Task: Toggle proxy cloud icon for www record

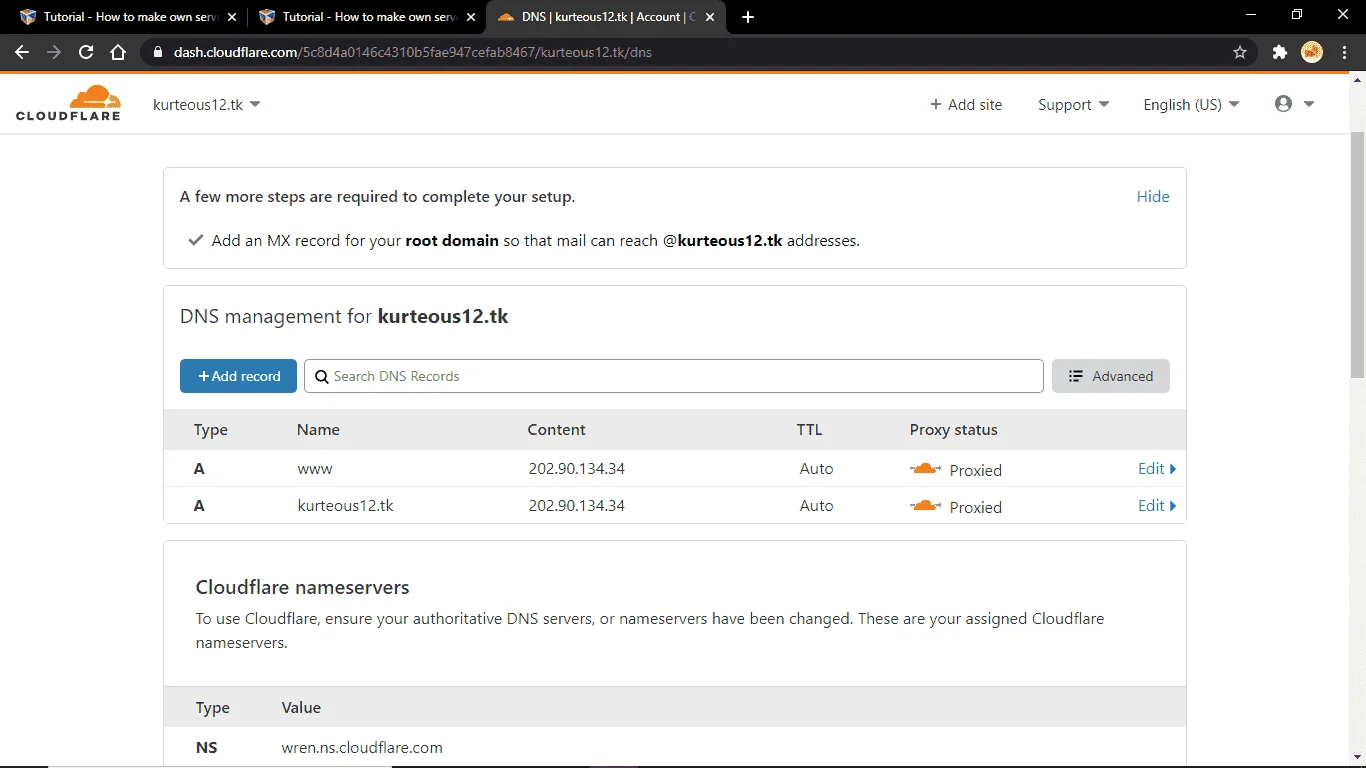Action: pyautogui.click(x=925, y=468)
